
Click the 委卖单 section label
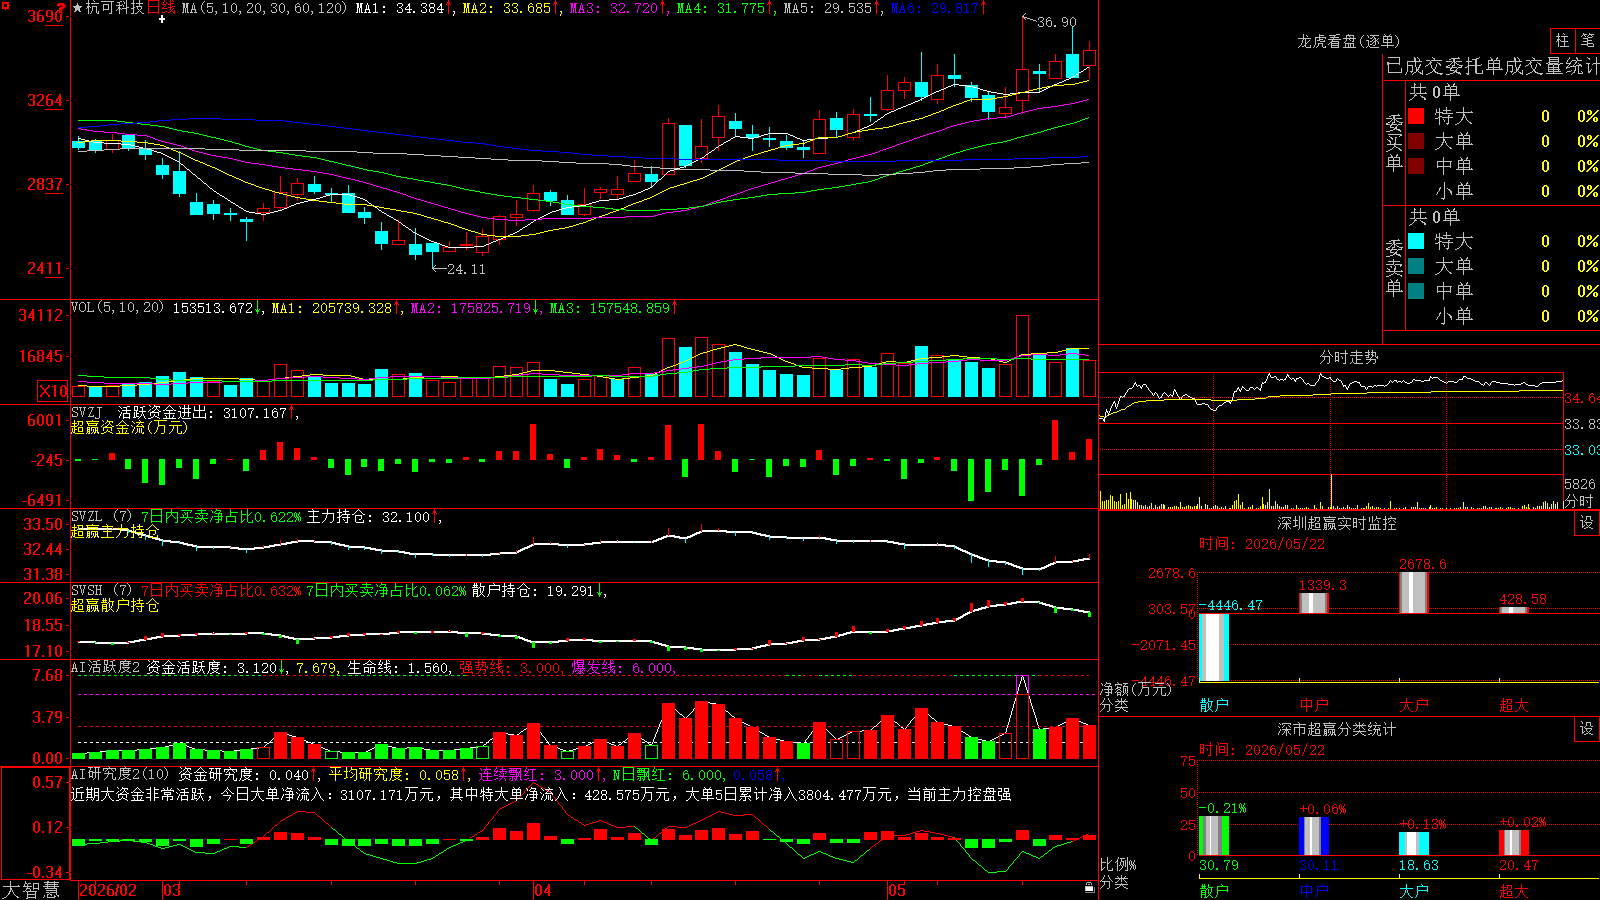pos(1394,267)
